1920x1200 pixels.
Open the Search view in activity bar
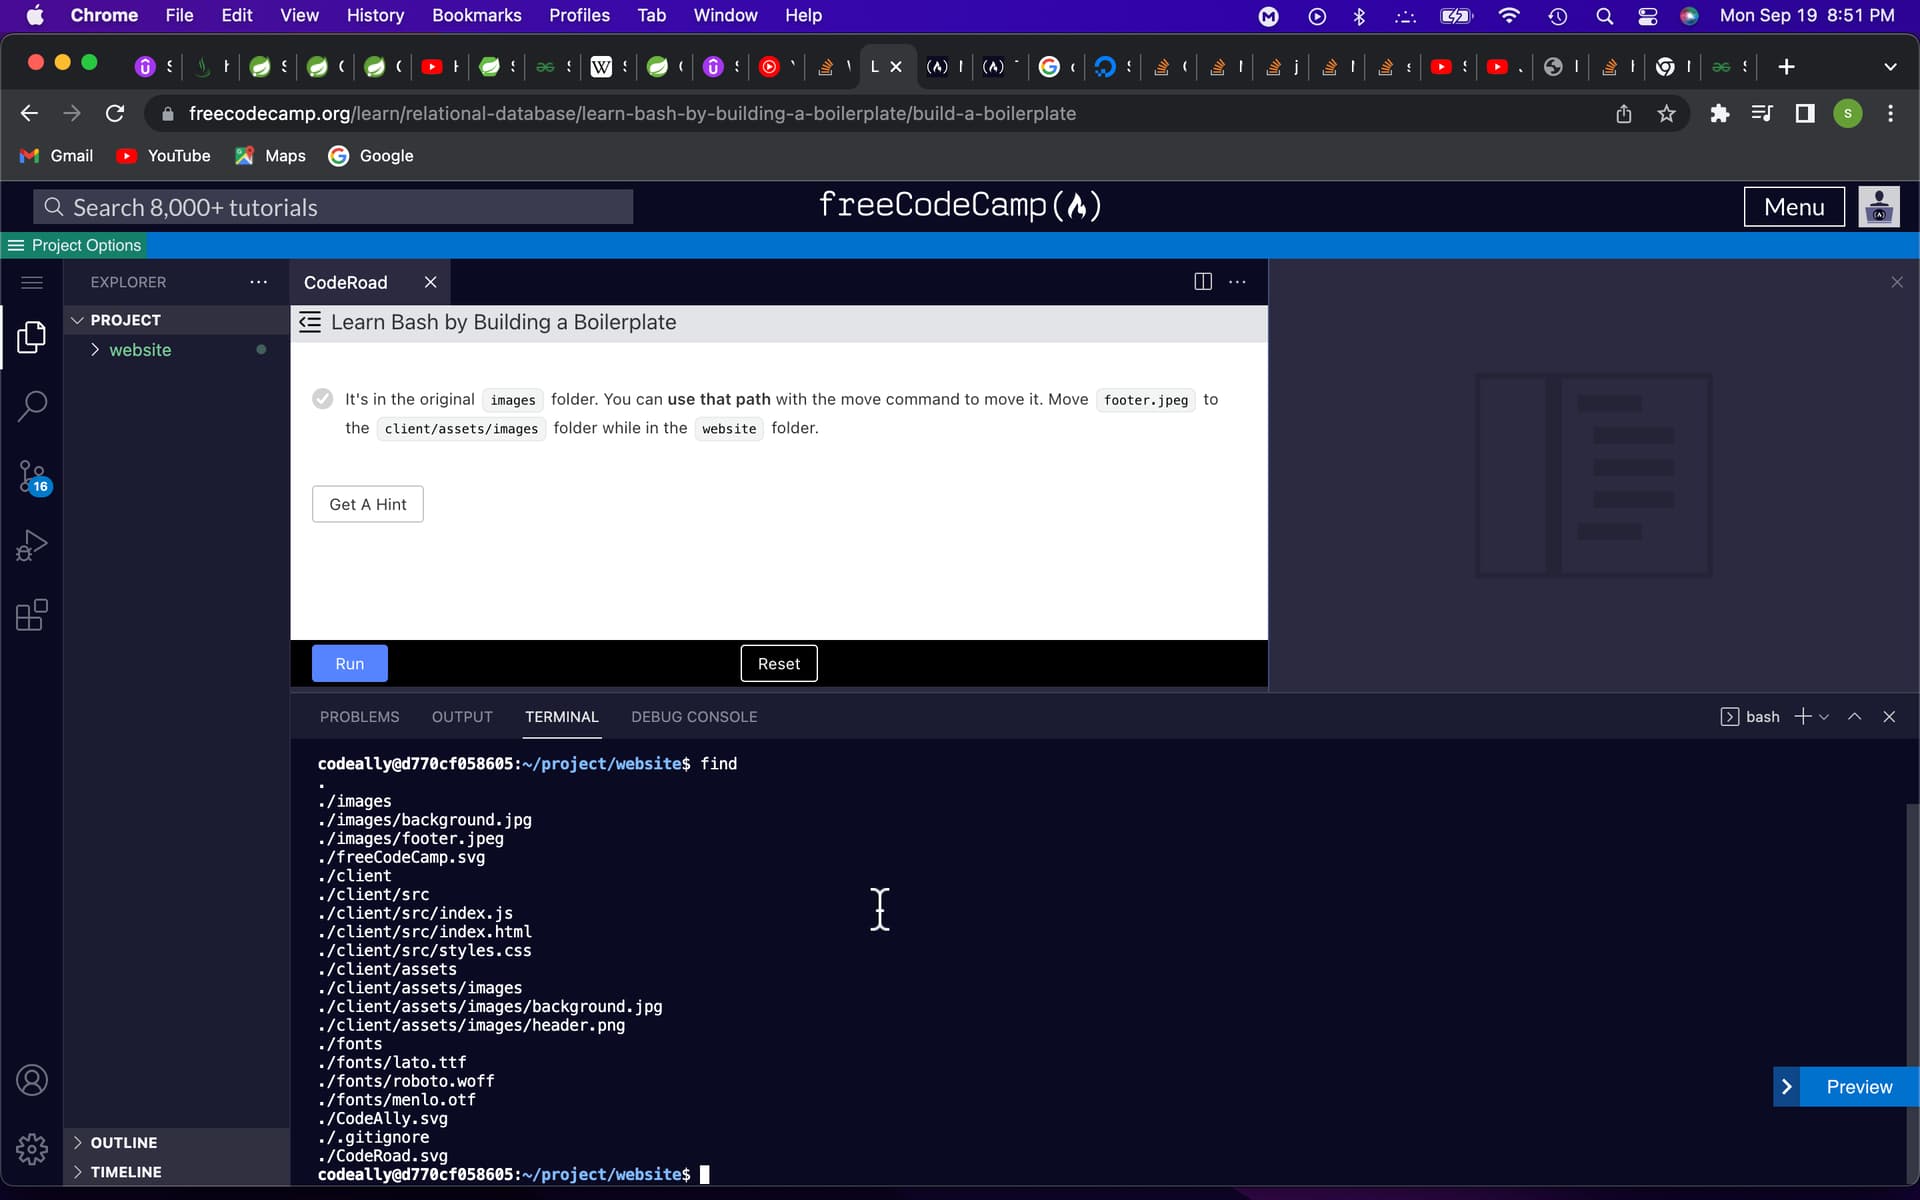click(32, 406)
